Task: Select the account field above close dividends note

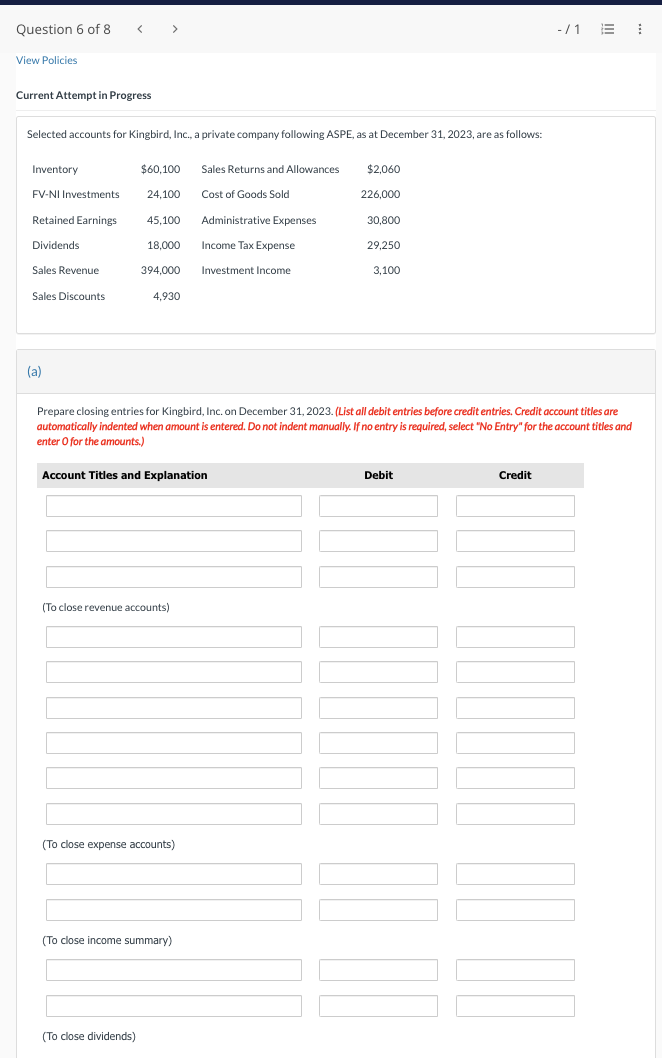Action: click(x=173, y=1005)
